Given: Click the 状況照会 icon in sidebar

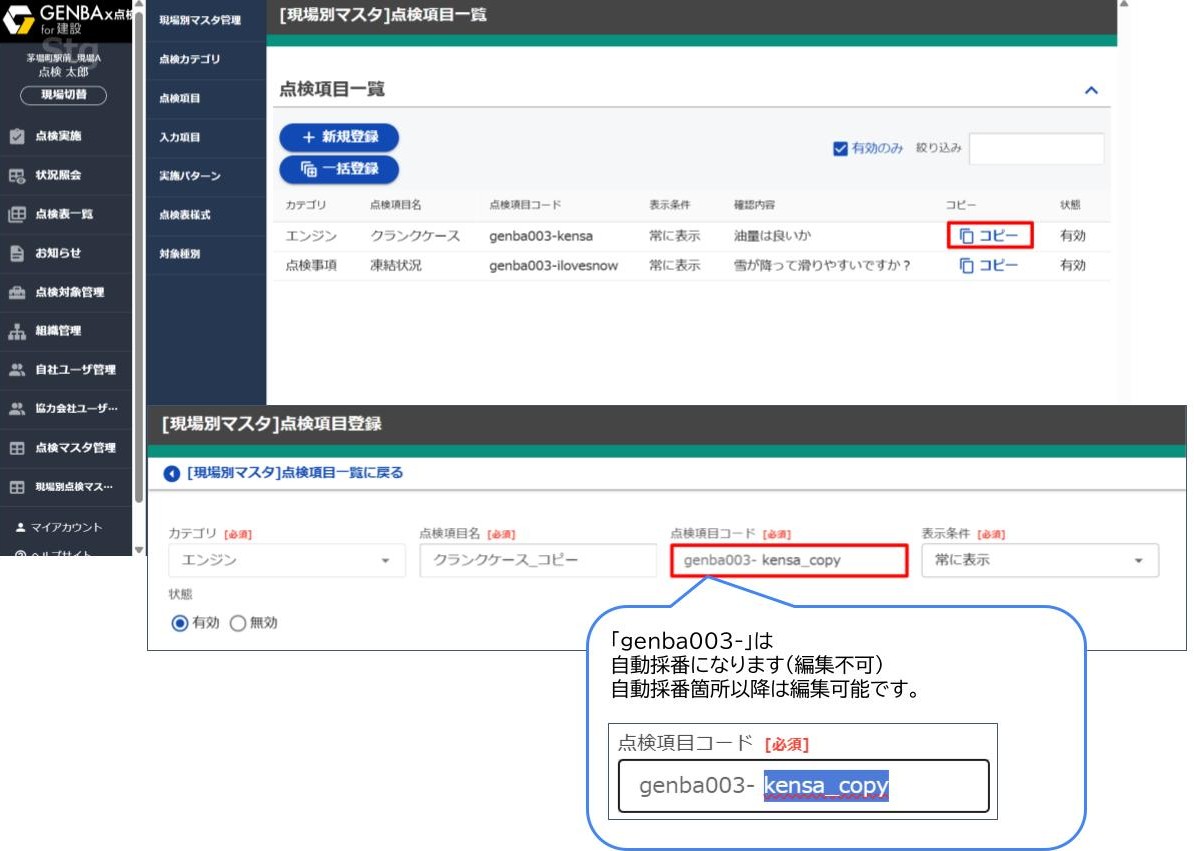Looking at the screenshot, I should click(x=17, y=175).
